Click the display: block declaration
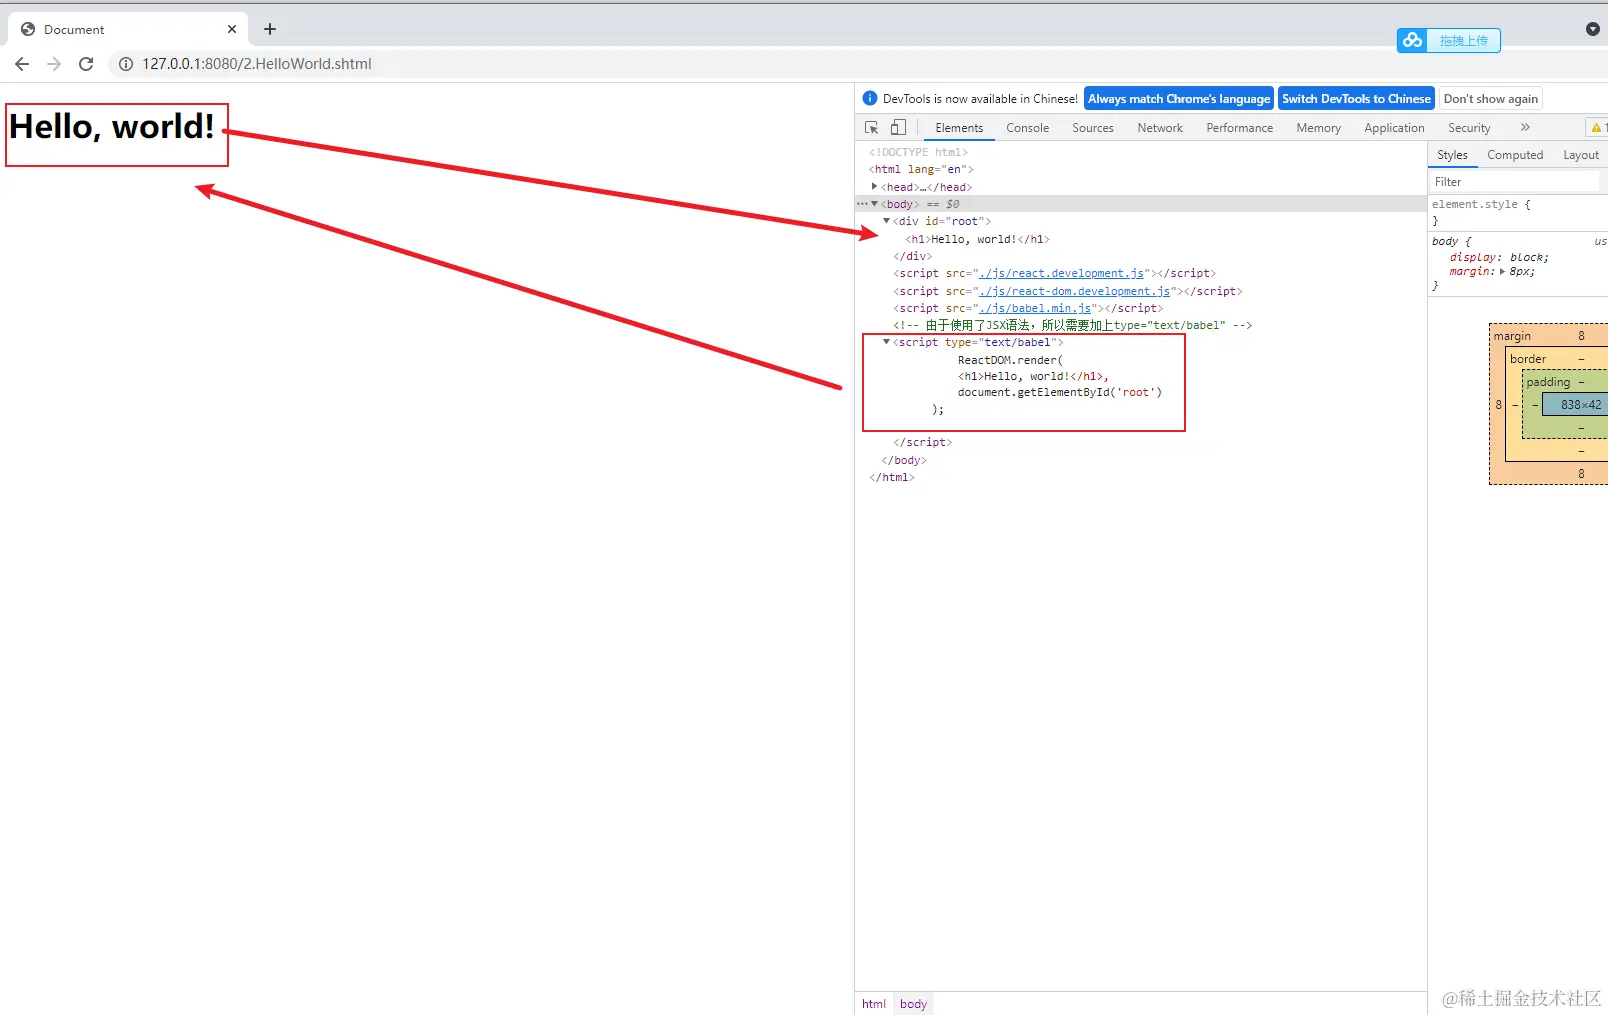The image size is (1608, 1015). [x=1499, y=258]
